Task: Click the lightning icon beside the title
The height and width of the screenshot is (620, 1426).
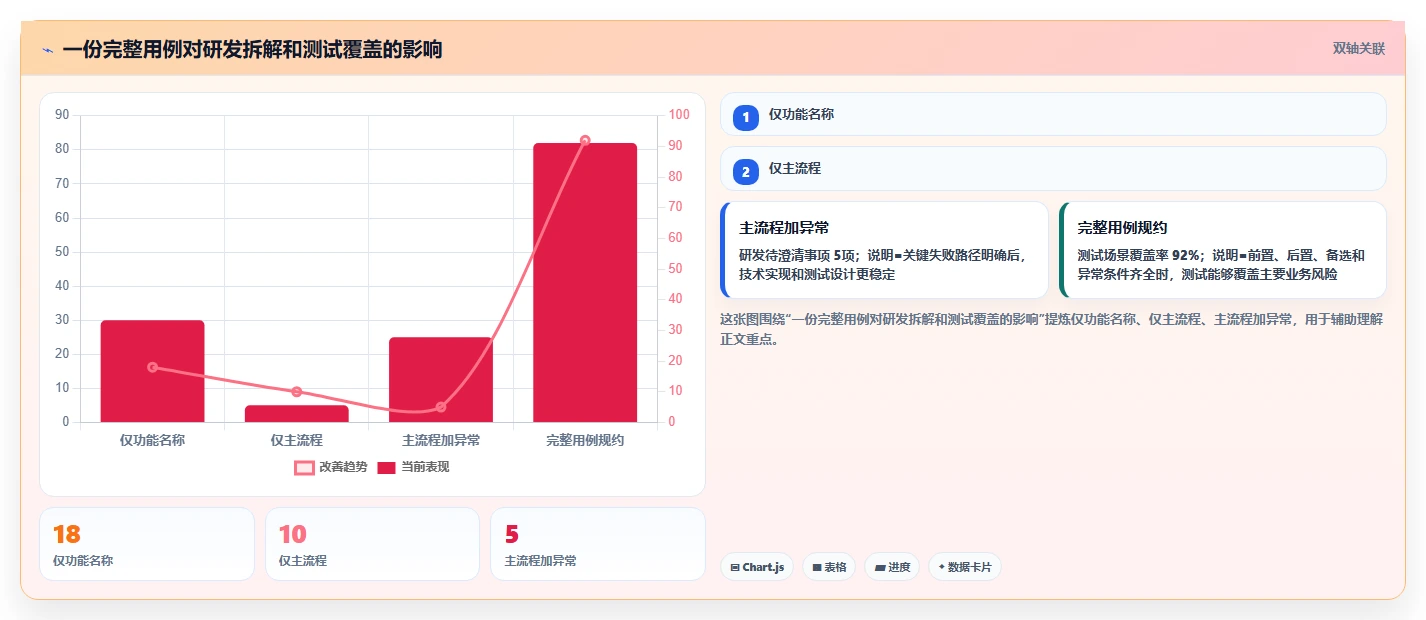Action: tap(47, 50)
